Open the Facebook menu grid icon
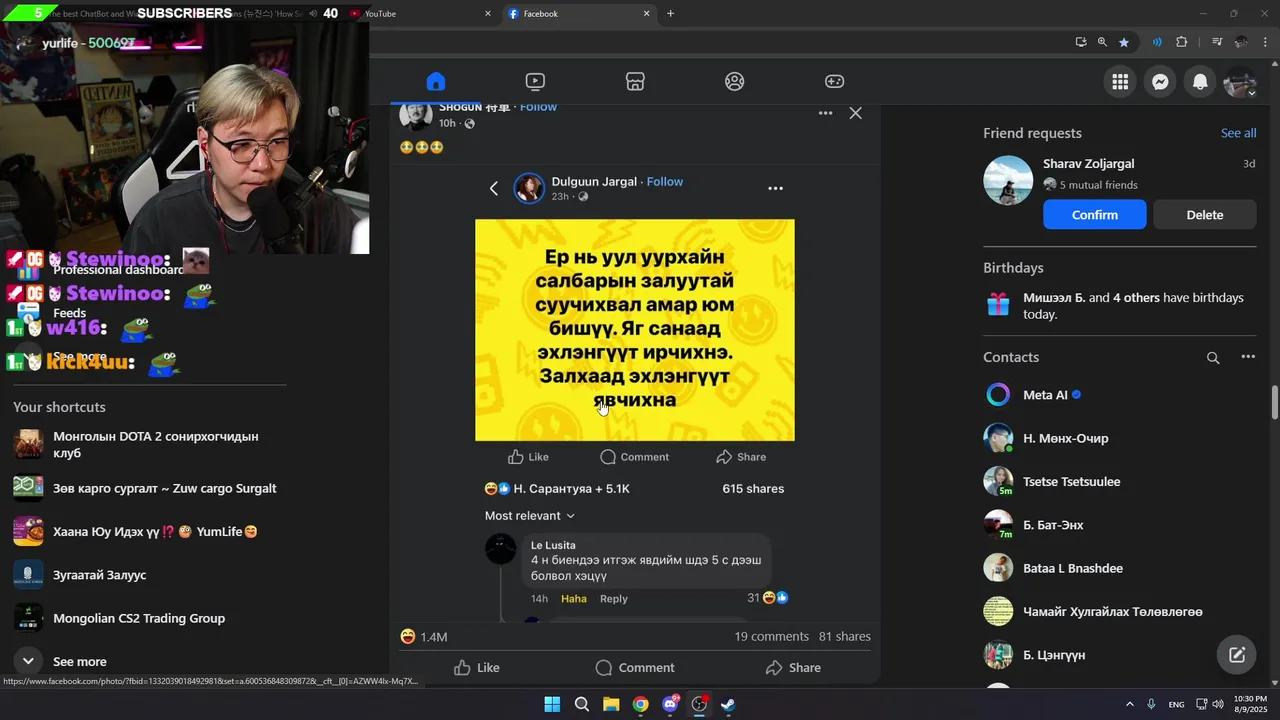The width and height of the screenshot is (1280, 720). tap(1120, 82)
